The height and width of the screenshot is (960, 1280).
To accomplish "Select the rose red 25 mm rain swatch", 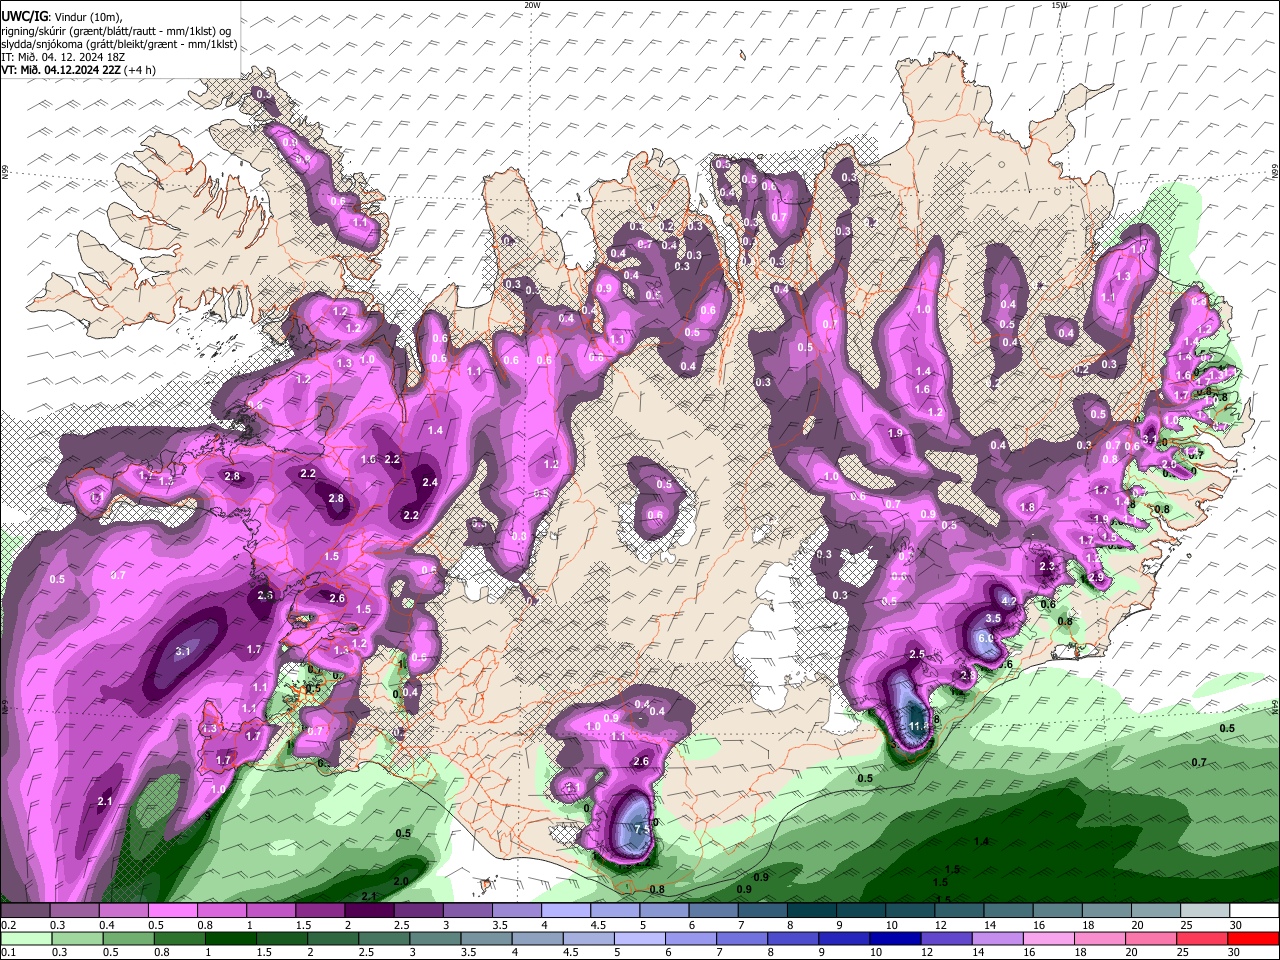I will point(1201,939).
